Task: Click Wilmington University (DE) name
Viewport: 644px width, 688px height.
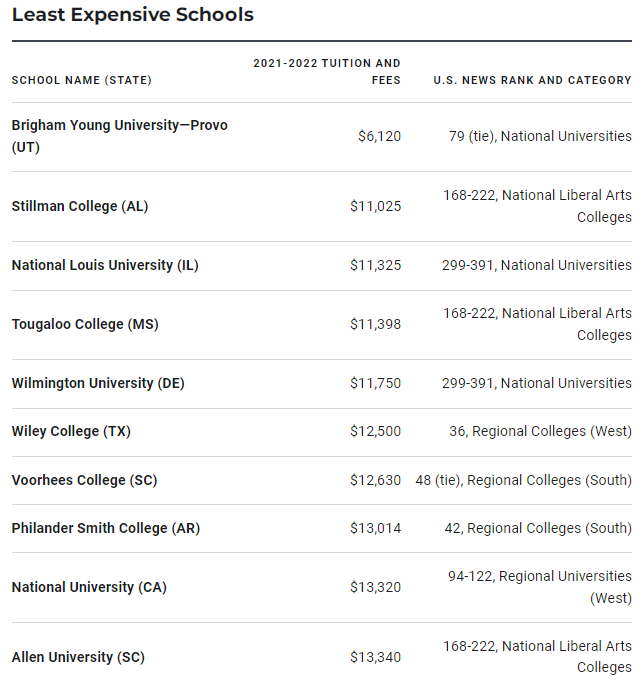Action: click(x=98, y=383)
